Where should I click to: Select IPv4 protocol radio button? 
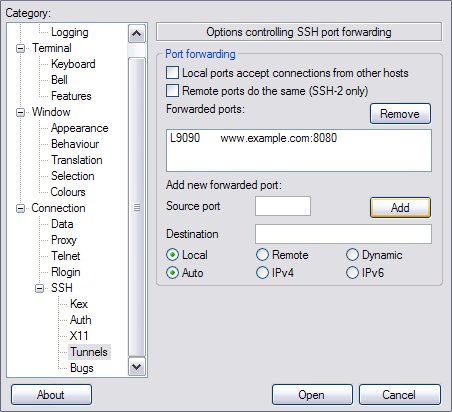pyautogui.click(x=262, y=273)
